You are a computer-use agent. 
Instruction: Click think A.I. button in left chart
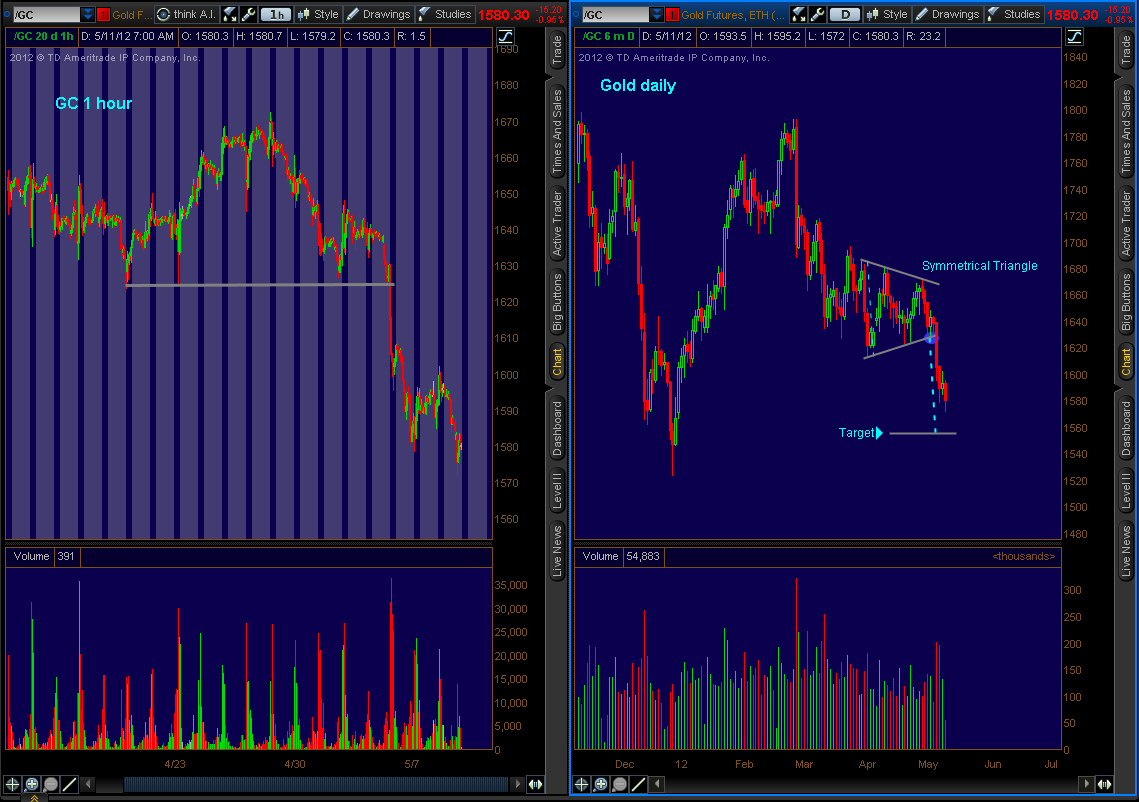(187, 14)
